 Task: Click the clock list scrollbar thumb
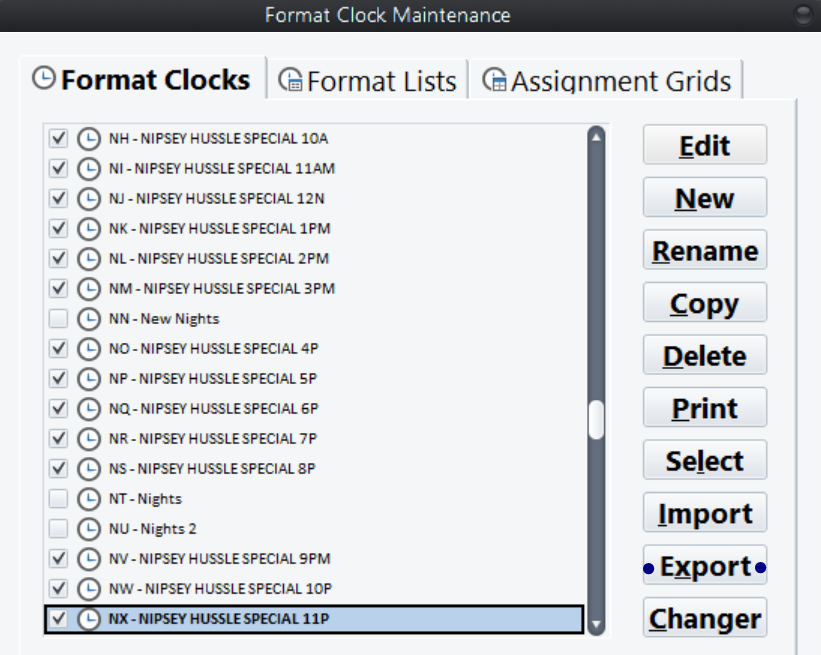596,419
